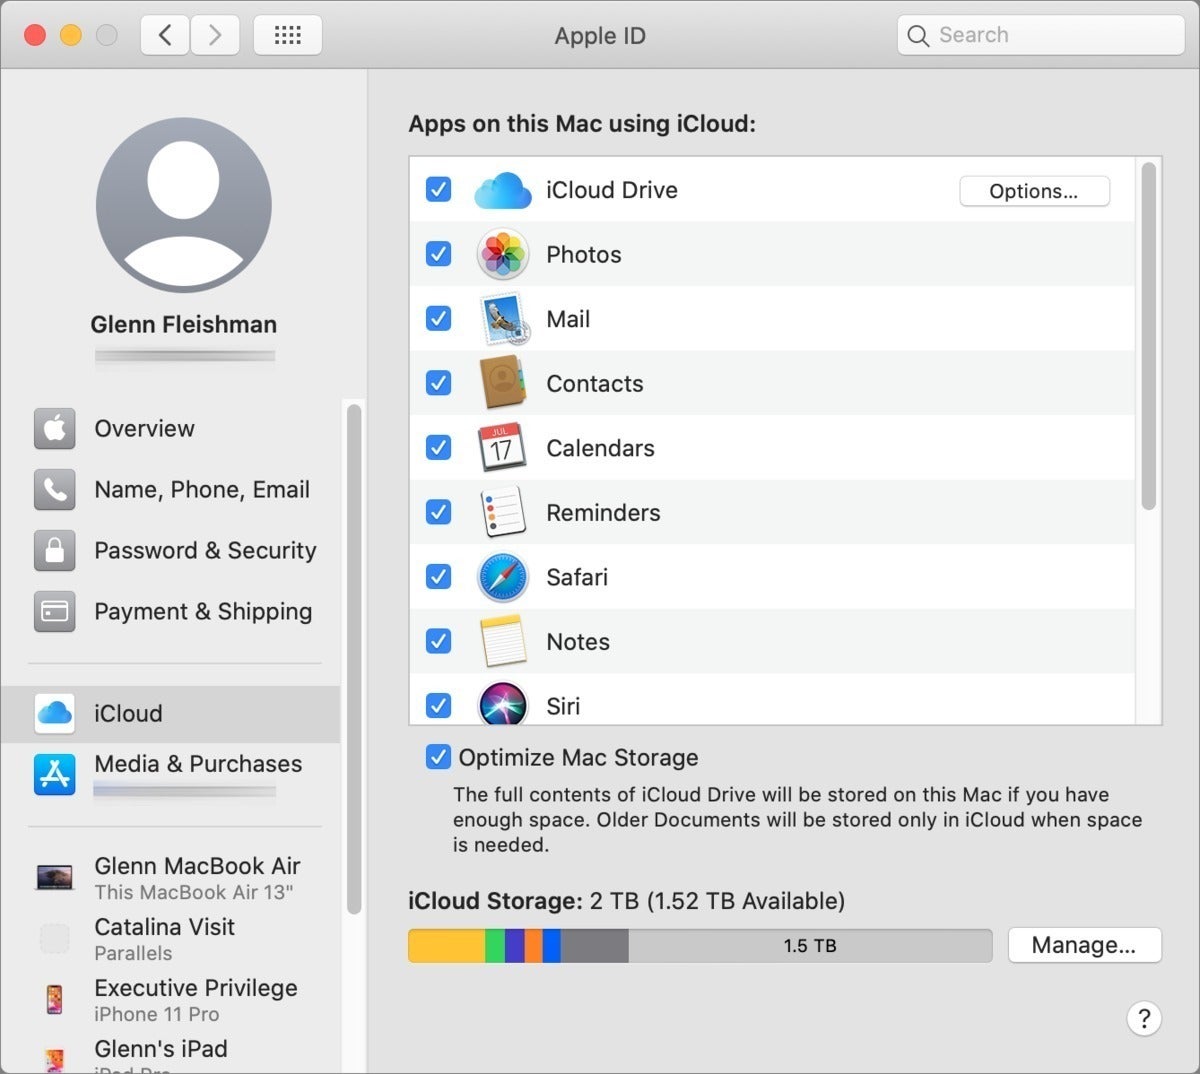Click the yellow segment of storage bar
1200x1074 pixels.
[x=447, y=946]
